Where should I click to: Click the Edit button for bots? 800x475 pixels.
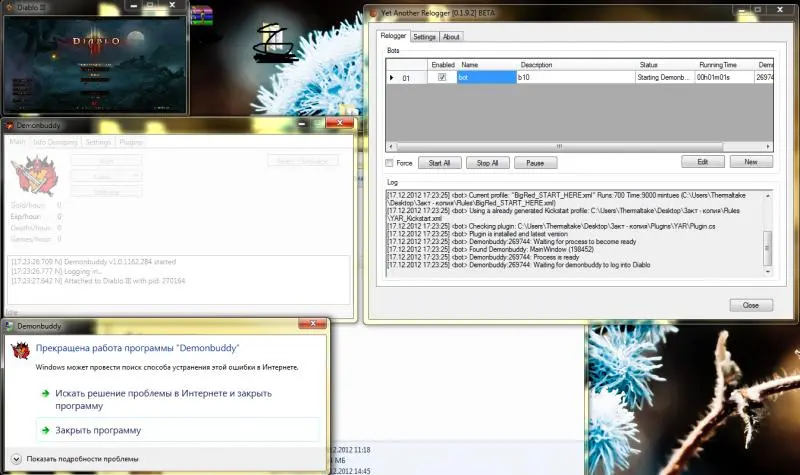coord(702,161)
